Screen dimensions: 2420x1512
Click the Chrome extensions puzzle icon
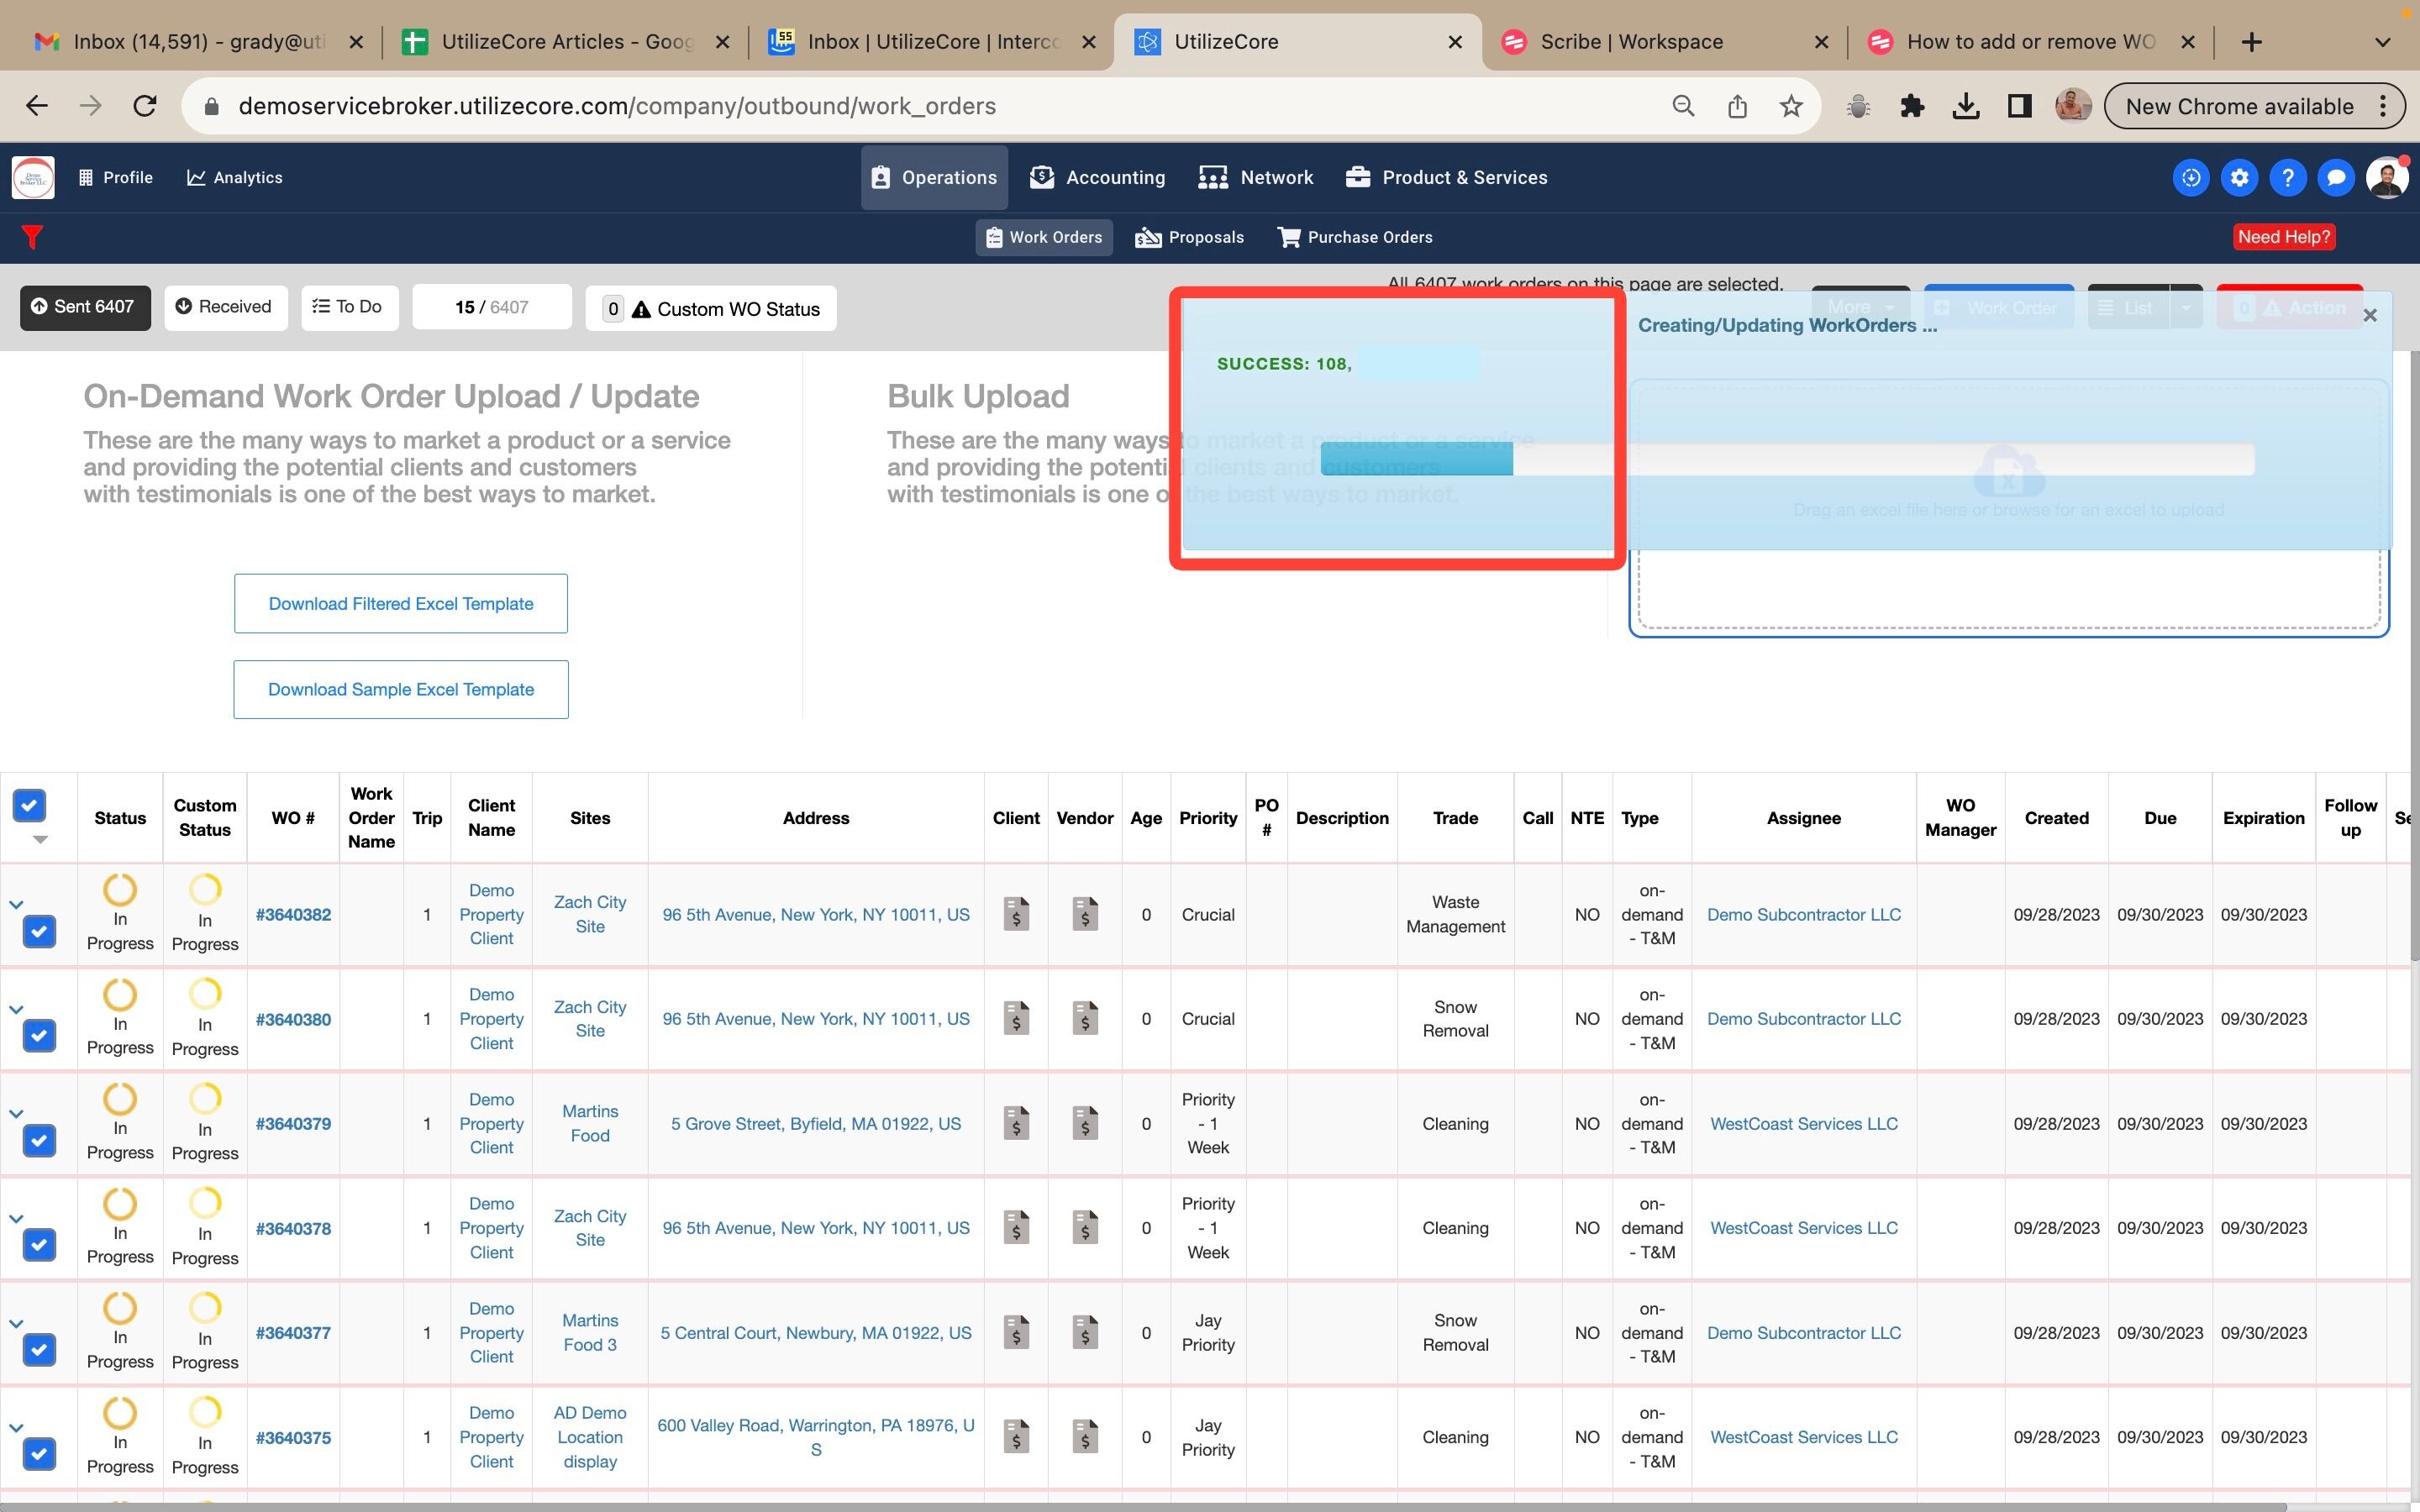coord(1912,106)
